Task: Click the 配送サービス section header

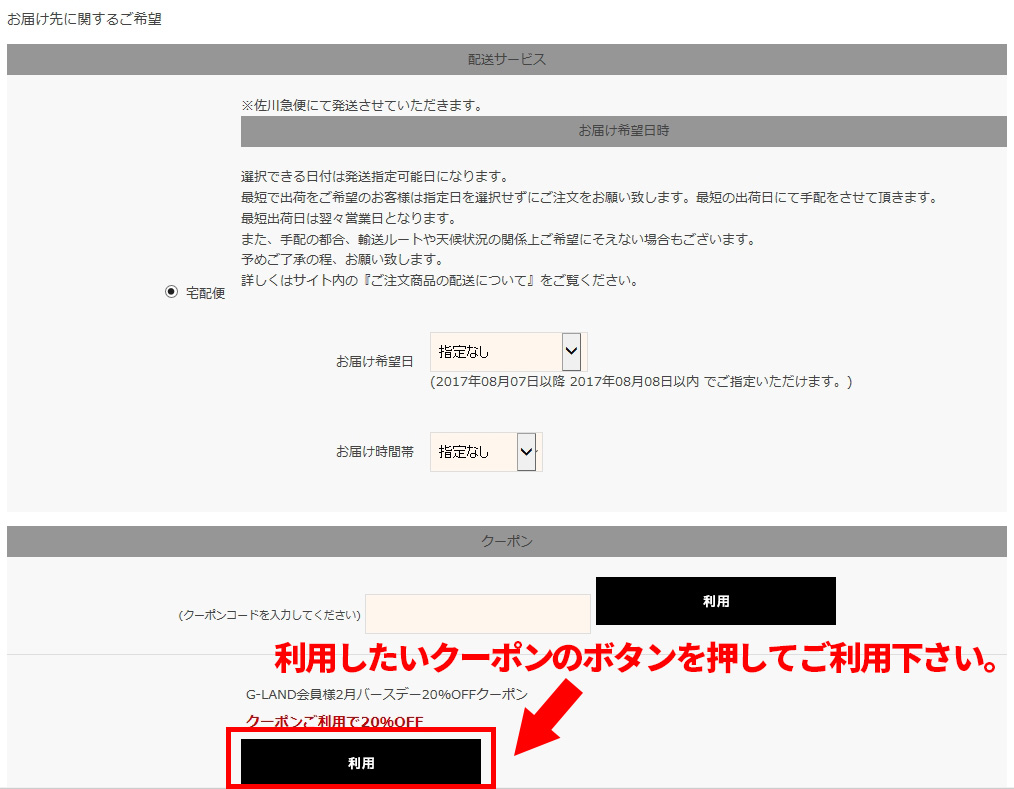Action: pos(506,59)
